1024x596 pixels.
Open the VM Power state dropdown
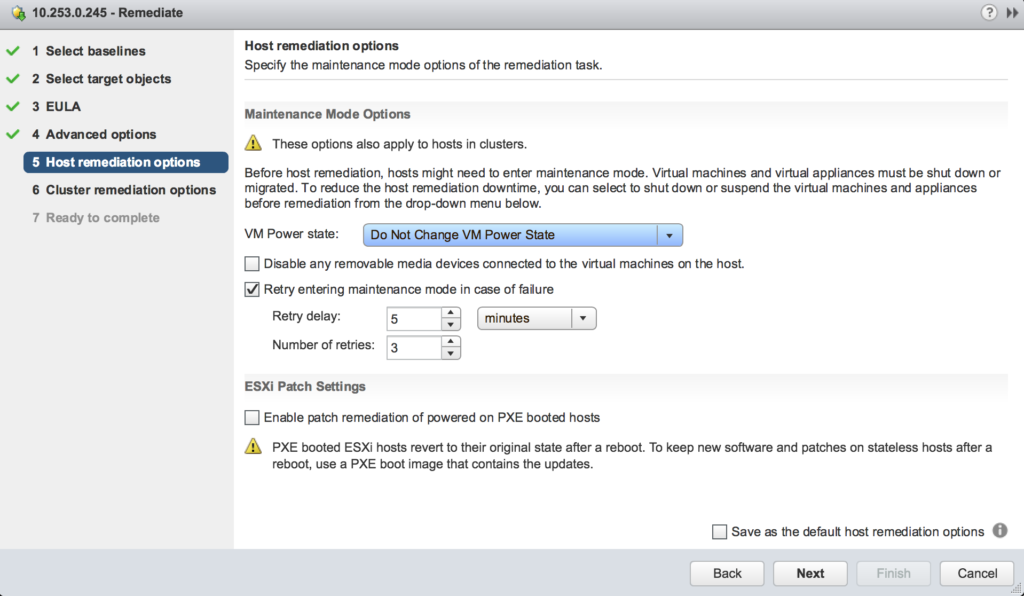(x=522, y=235)
